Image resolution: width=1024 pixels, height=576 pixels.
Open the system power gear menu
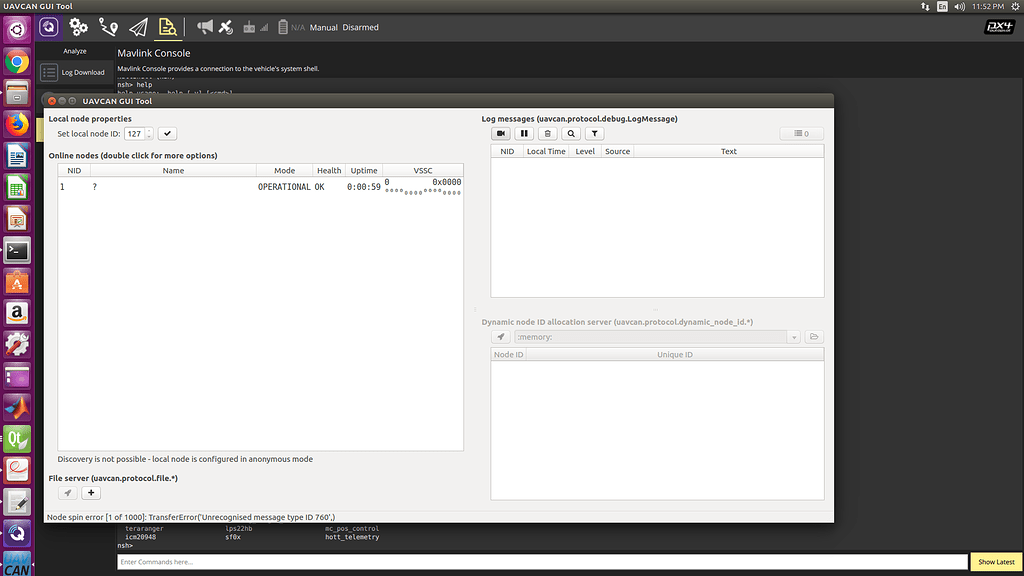[1016, 7]
